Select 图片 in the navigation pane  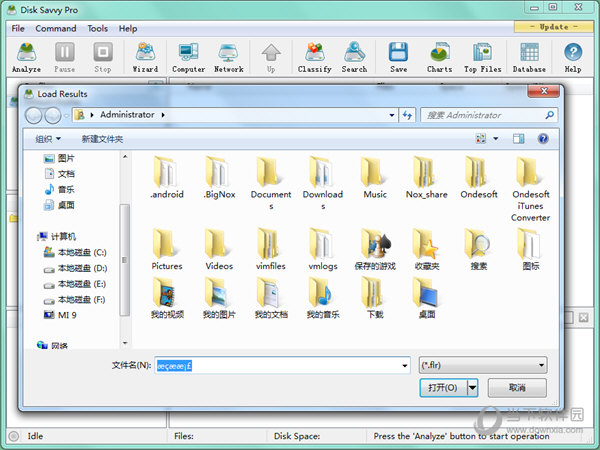[x=59, y=158]
